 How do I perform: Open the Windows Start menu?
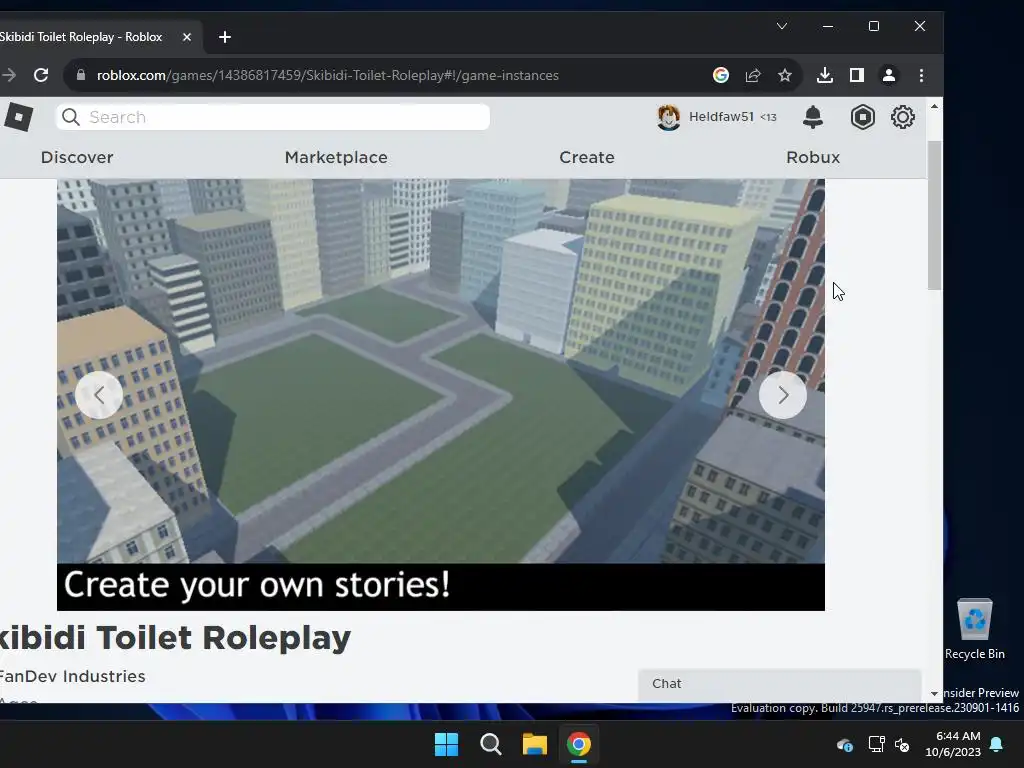click(447, 744)
